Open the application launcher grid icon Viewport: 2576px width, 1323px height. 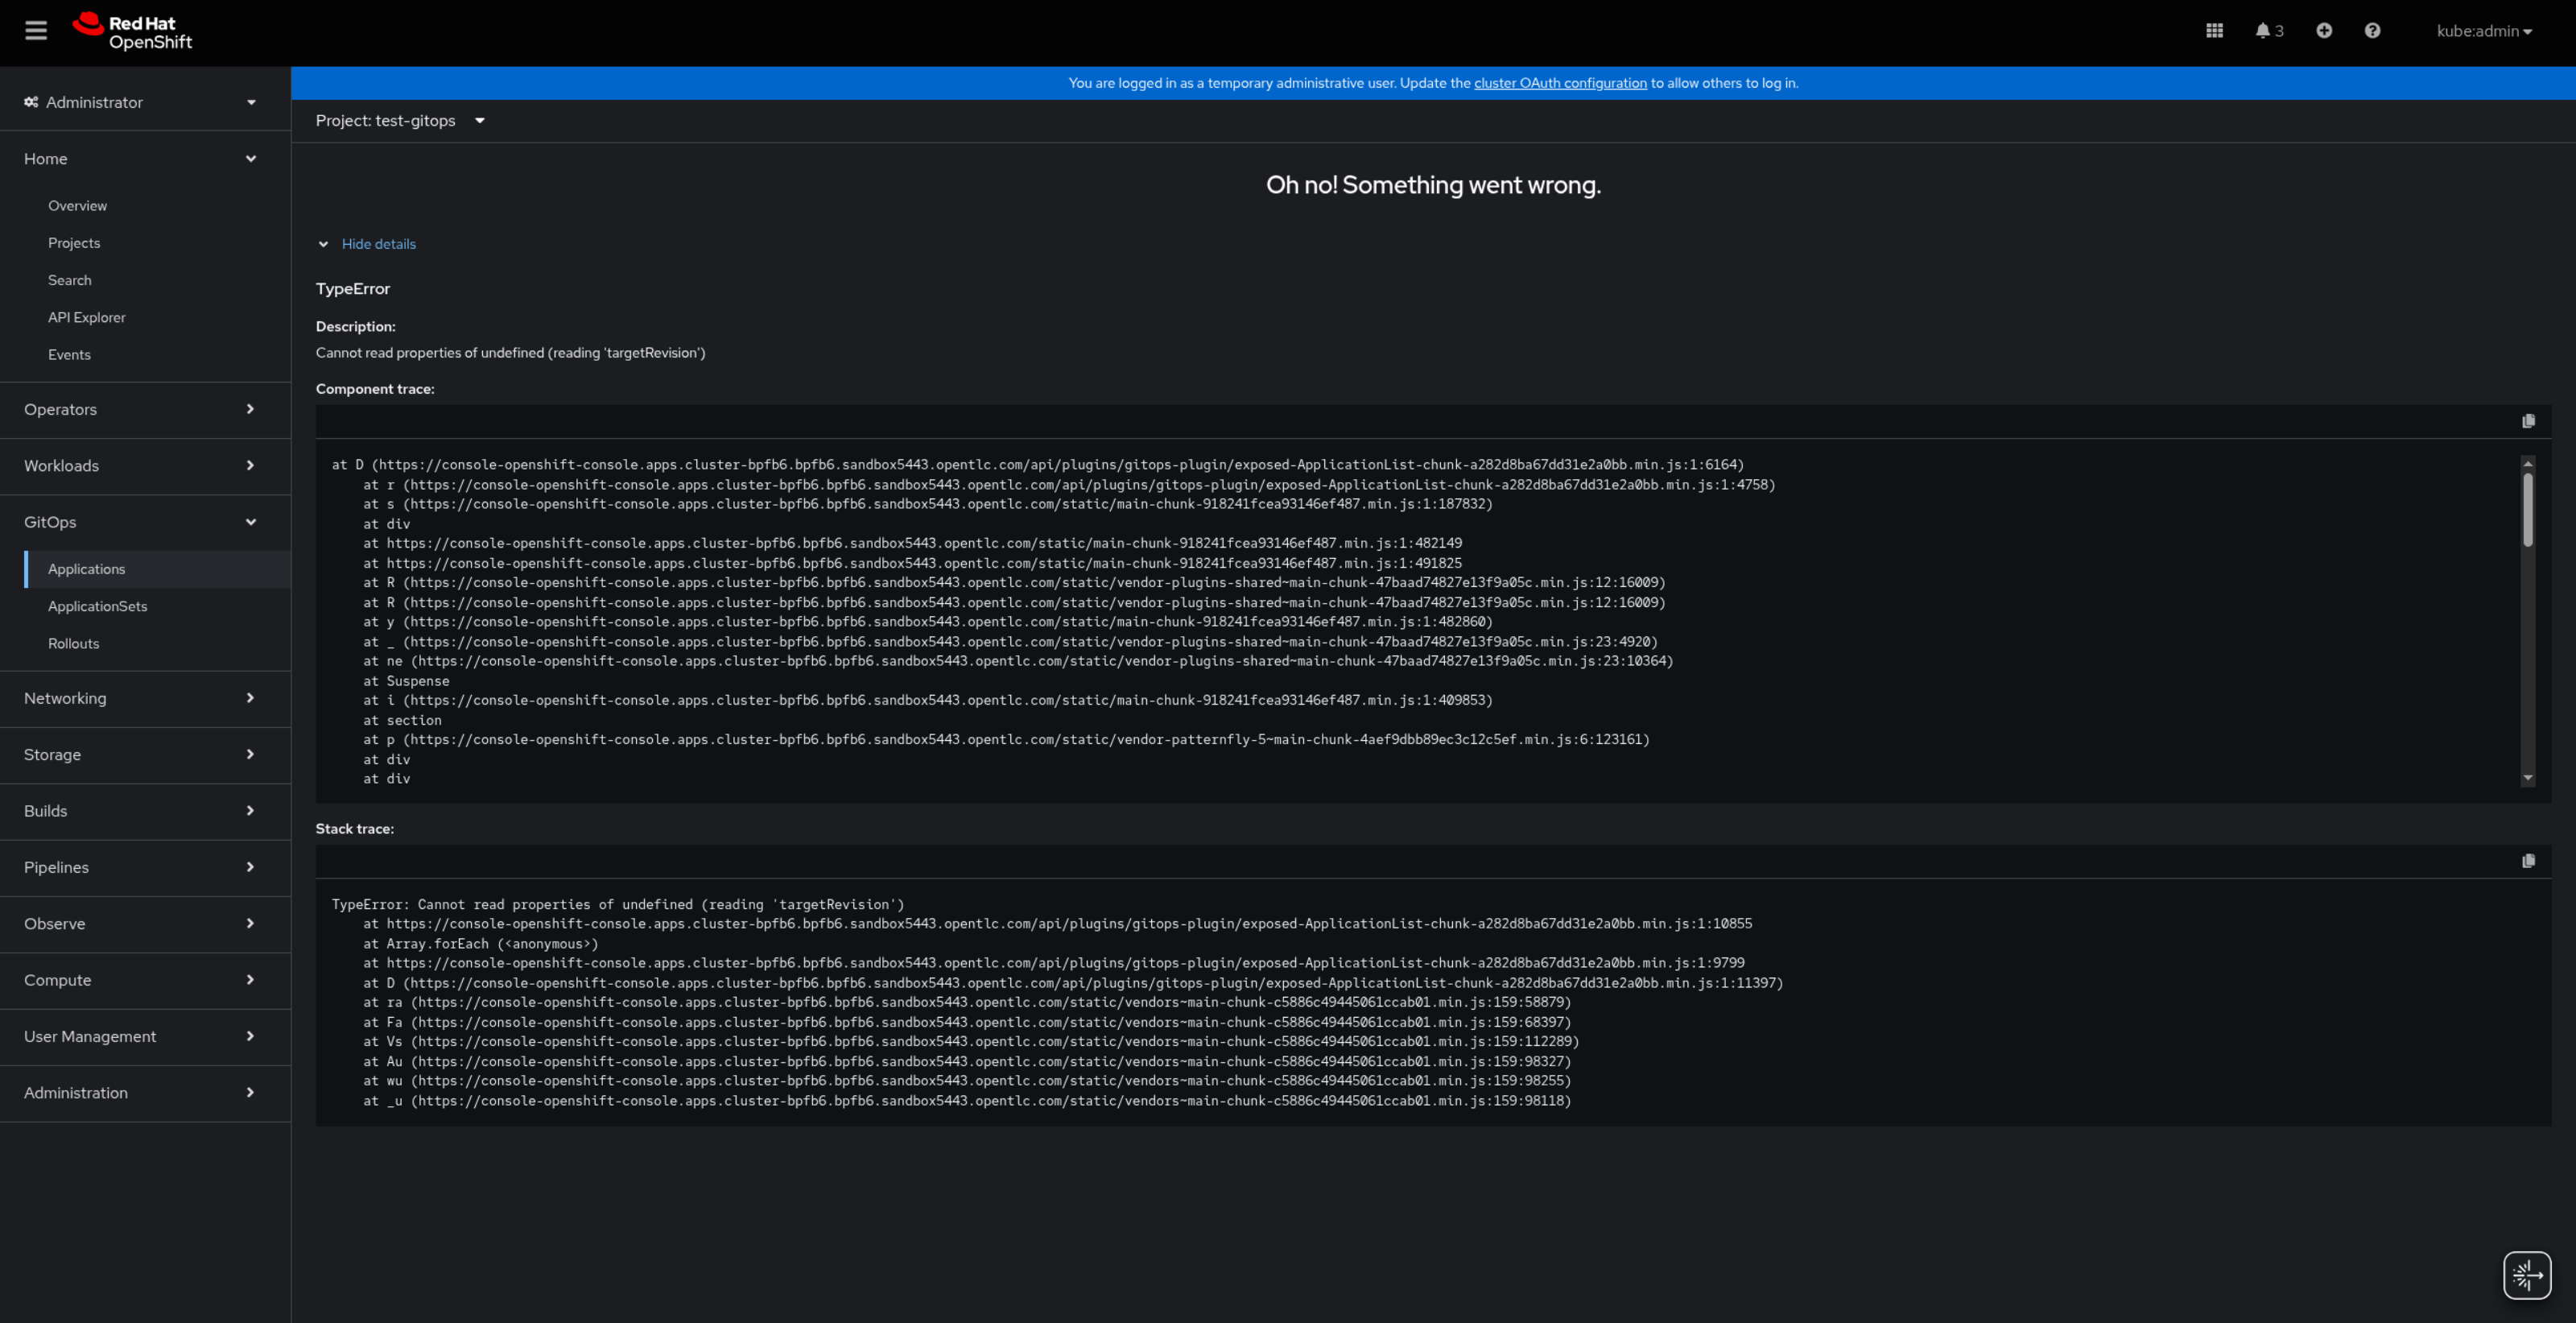[2214, 31]
